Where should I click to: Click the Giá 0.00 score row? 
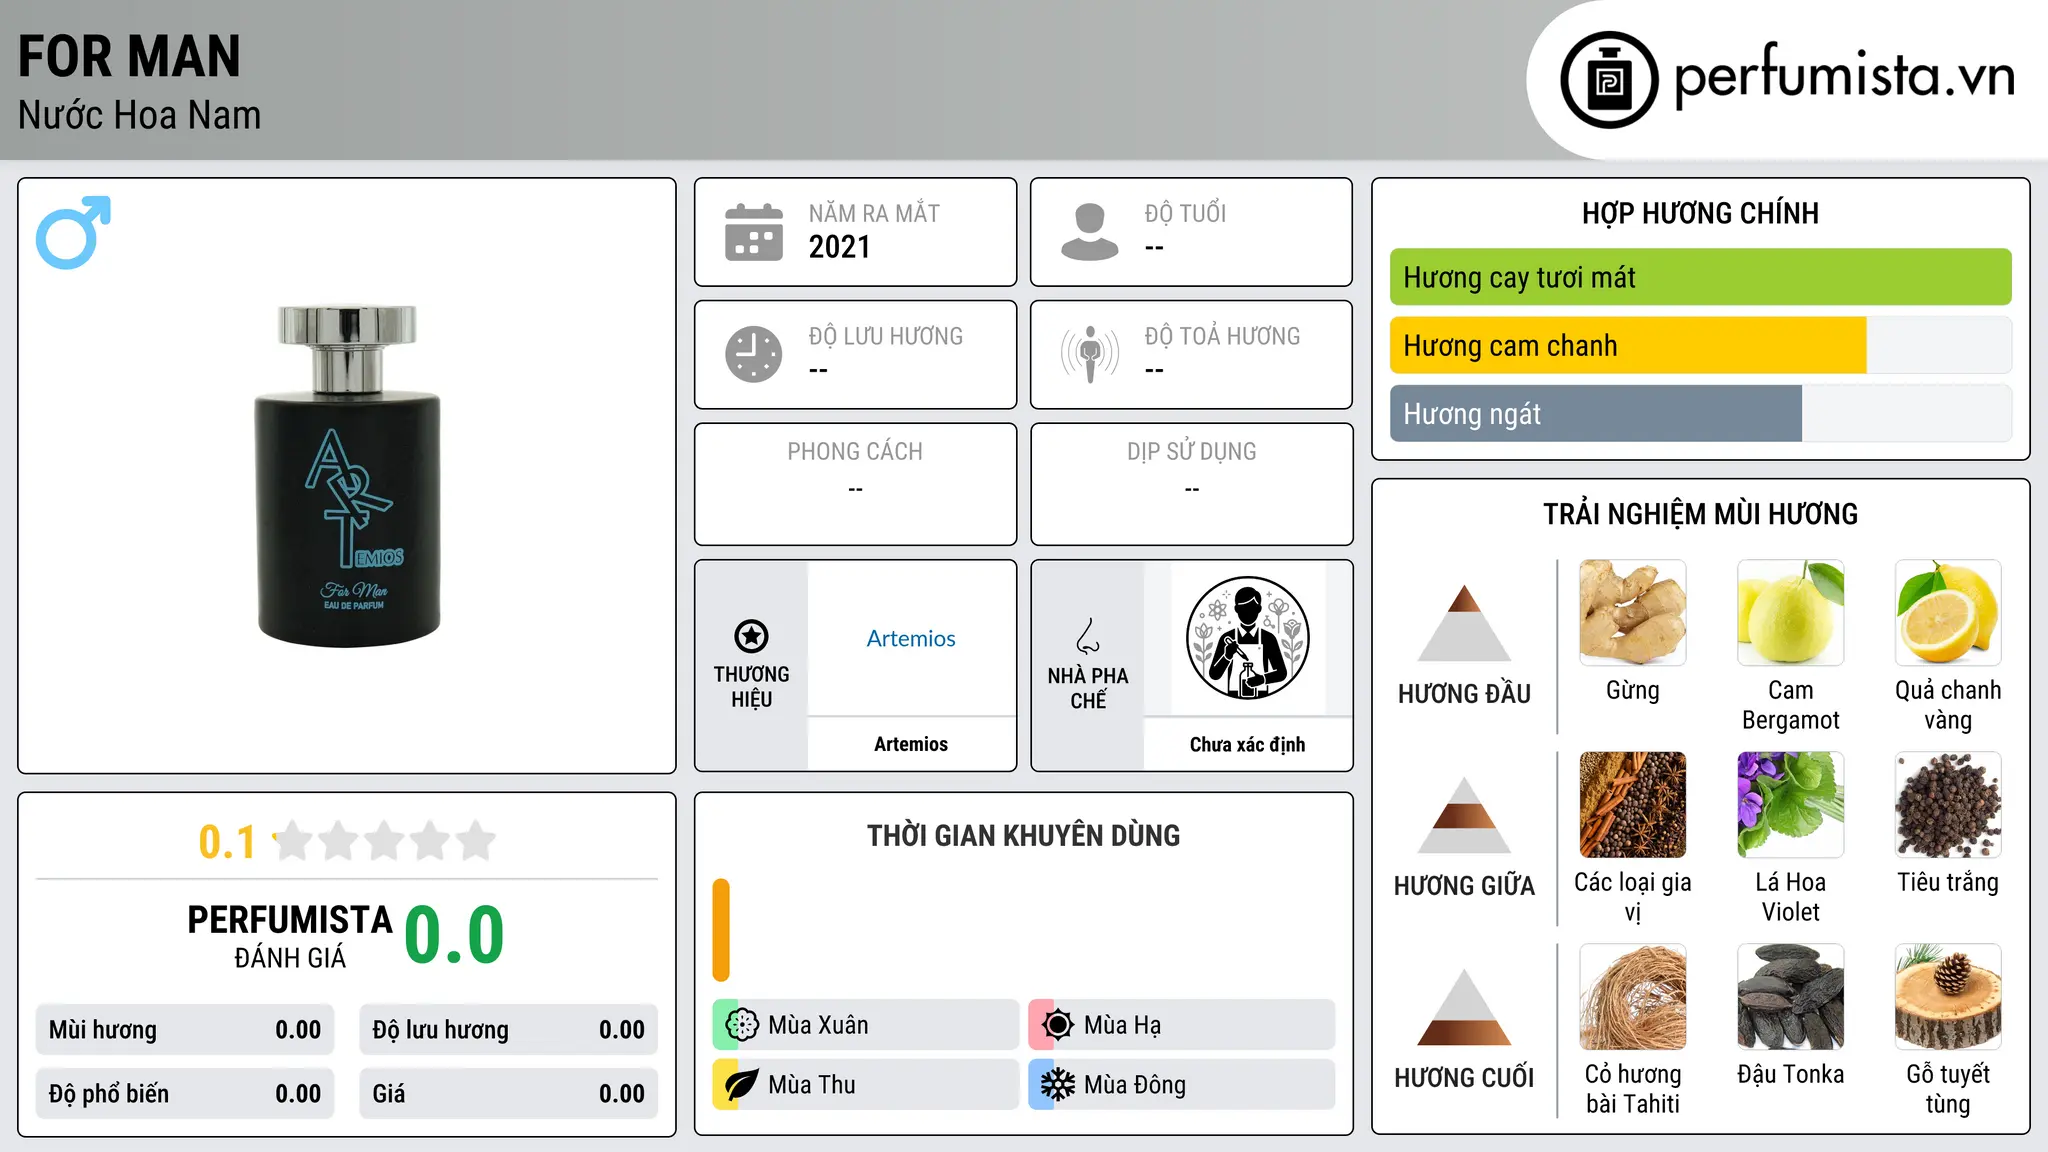[508, 1094]
